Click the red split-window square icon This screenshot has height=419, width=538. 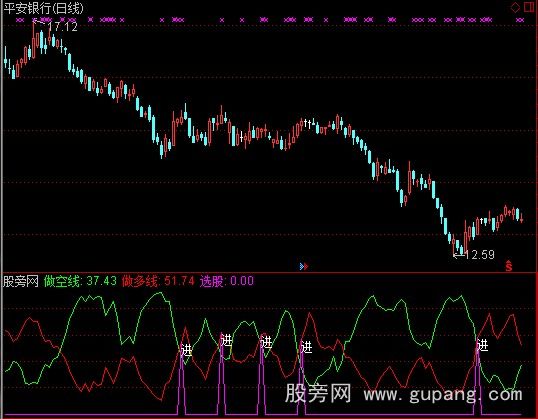pos(529,8)
